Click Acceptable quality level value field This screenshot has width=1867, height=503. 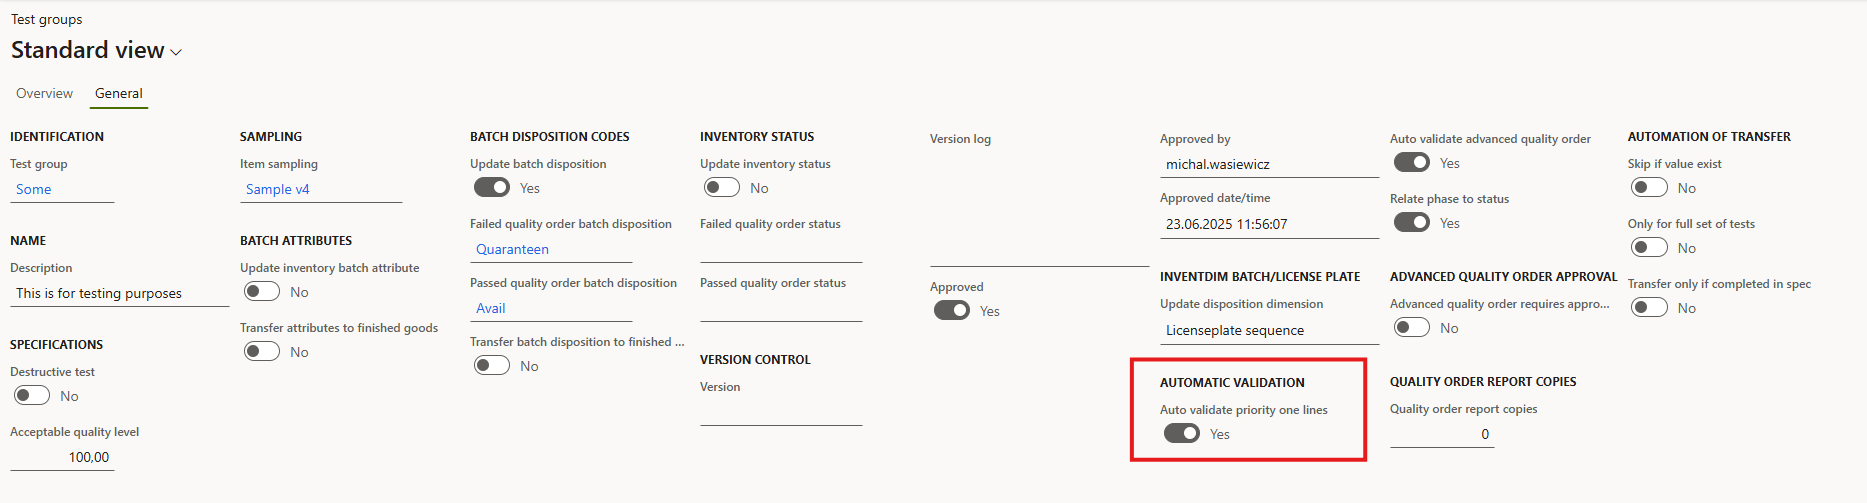(62, 457)
